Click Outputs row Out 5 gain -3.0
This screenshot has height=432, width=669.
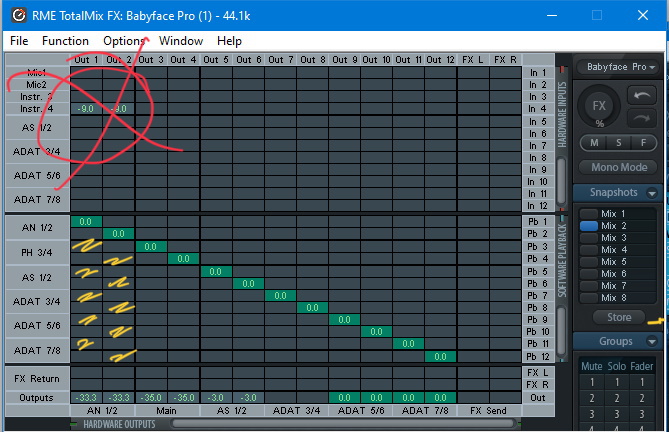tap(216, 397)
